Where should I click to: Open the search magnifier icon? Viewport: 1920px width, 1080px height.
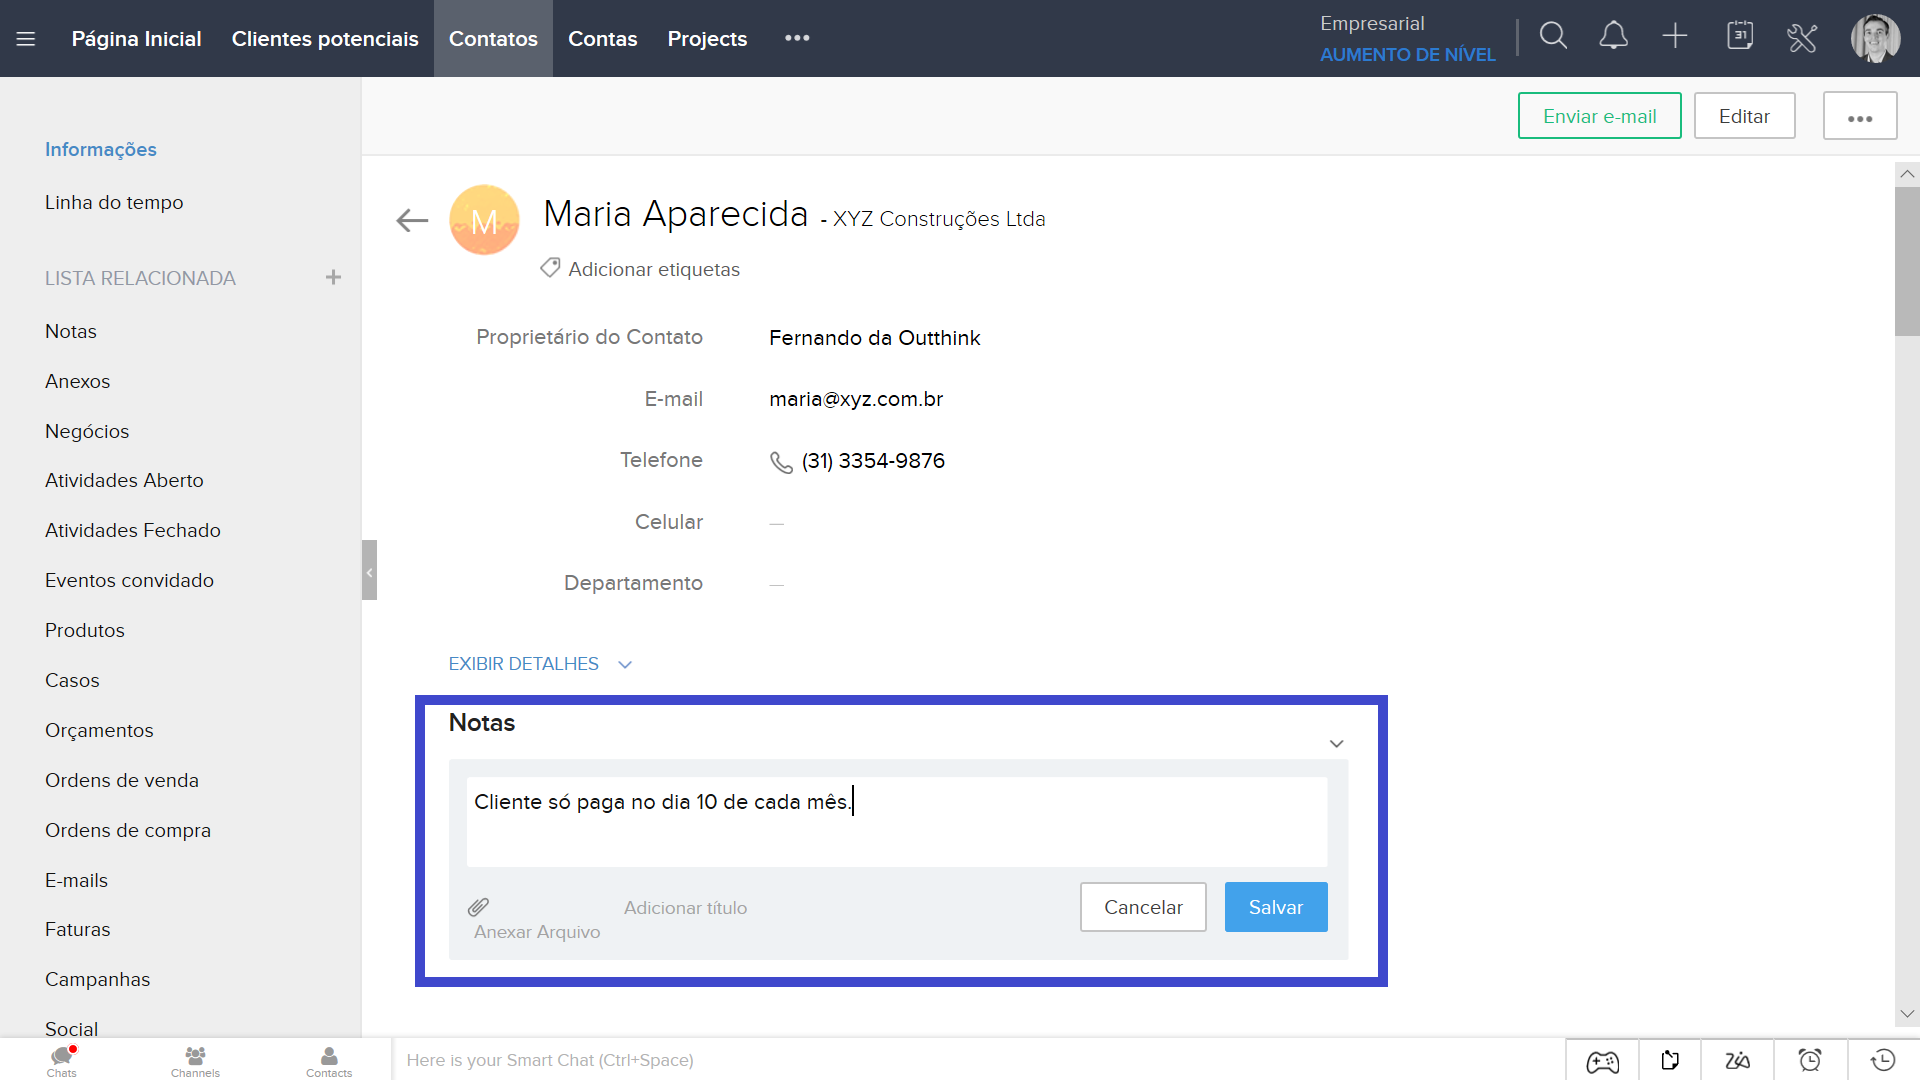[1553, 37]
